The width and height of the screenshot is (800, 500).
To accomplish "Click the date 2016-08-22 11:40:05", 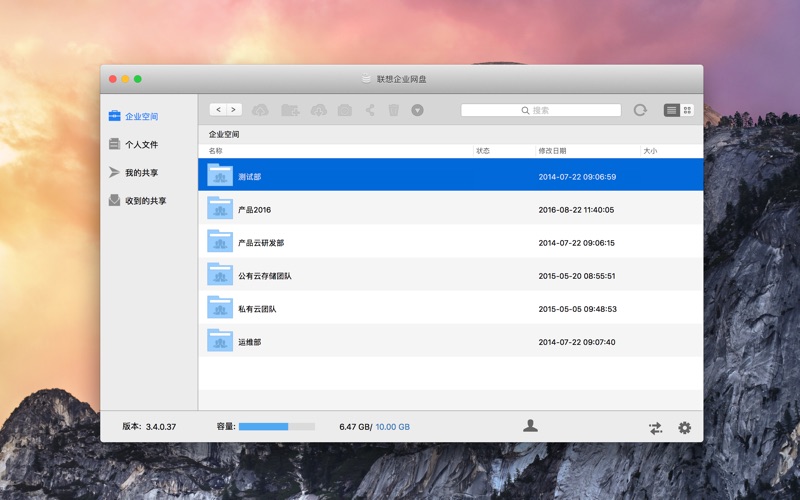I will pyautogui.click(x=576, y=210).
